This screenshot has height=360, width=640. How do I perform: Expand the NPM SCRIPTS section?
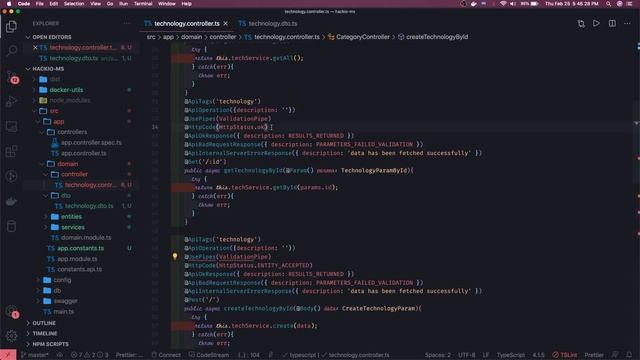[50, 344]
